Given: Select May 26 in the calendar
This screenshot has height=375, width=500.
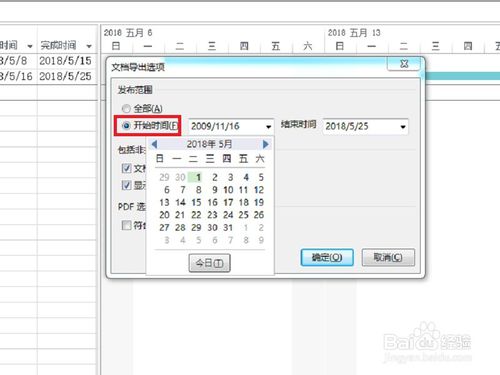Looking at the screenshot, I should click(259, 215).
